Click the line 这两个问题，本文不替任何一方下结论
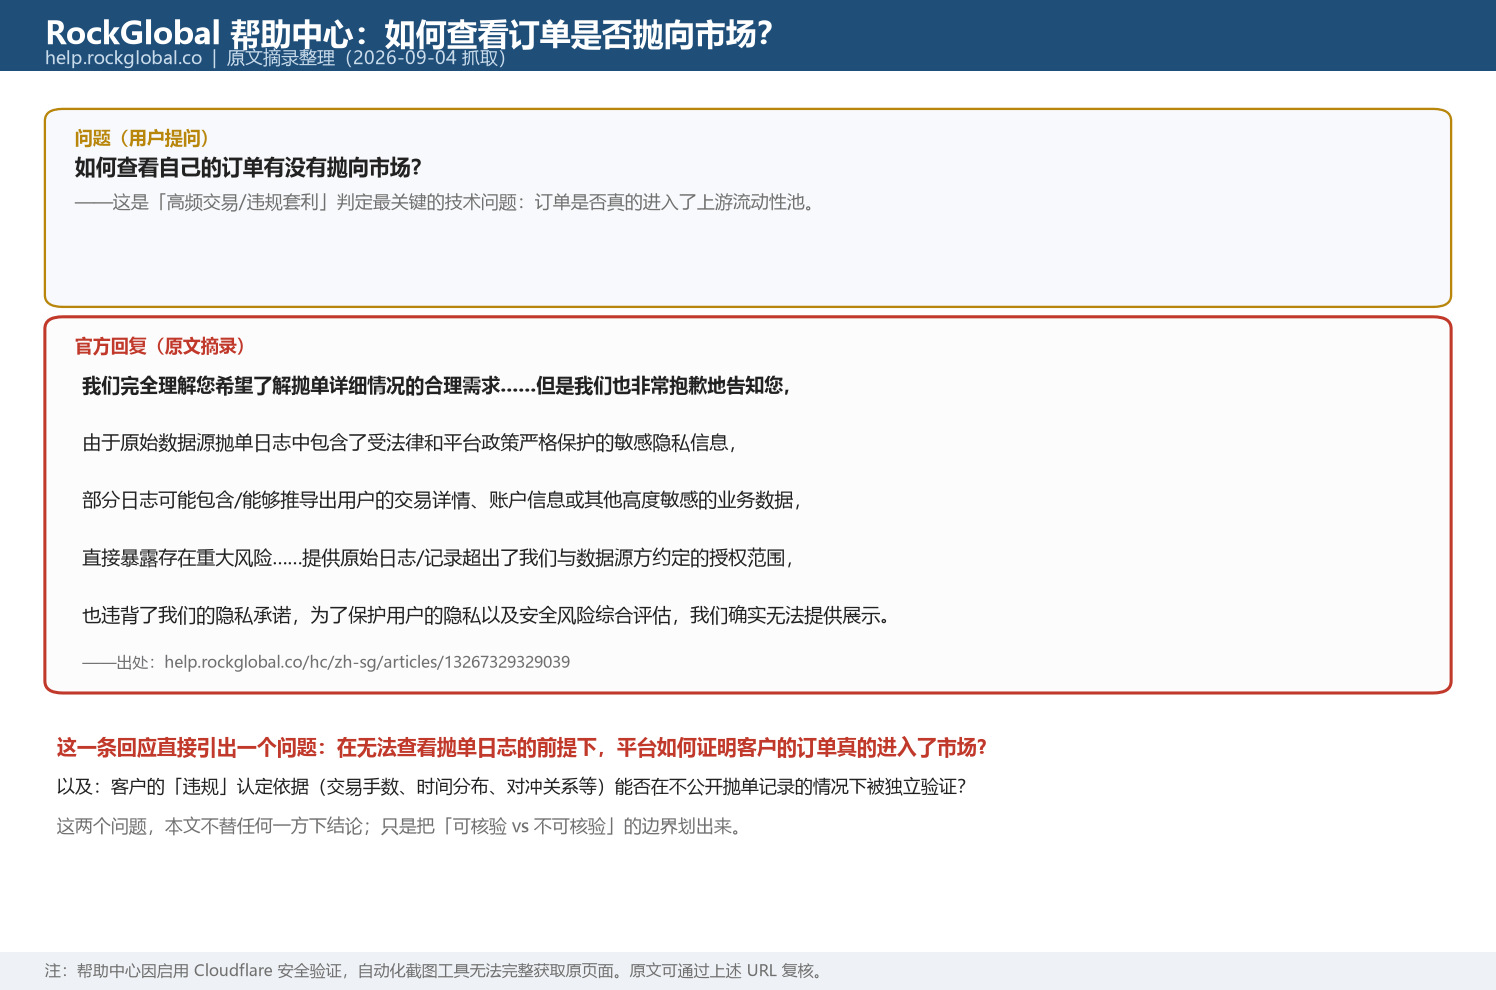 401,827
